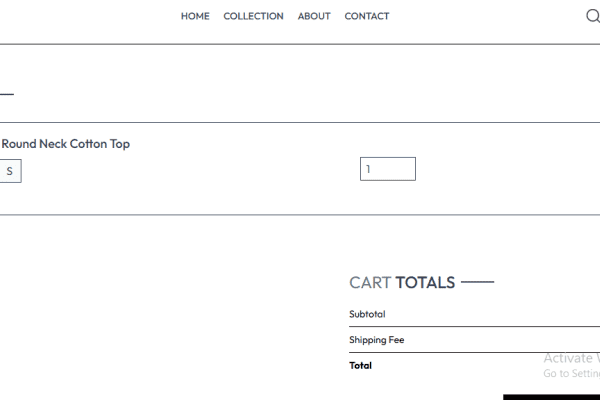Click the bold word TOTALS in heading
Screen dimensions: 600x400
(425, 282)
